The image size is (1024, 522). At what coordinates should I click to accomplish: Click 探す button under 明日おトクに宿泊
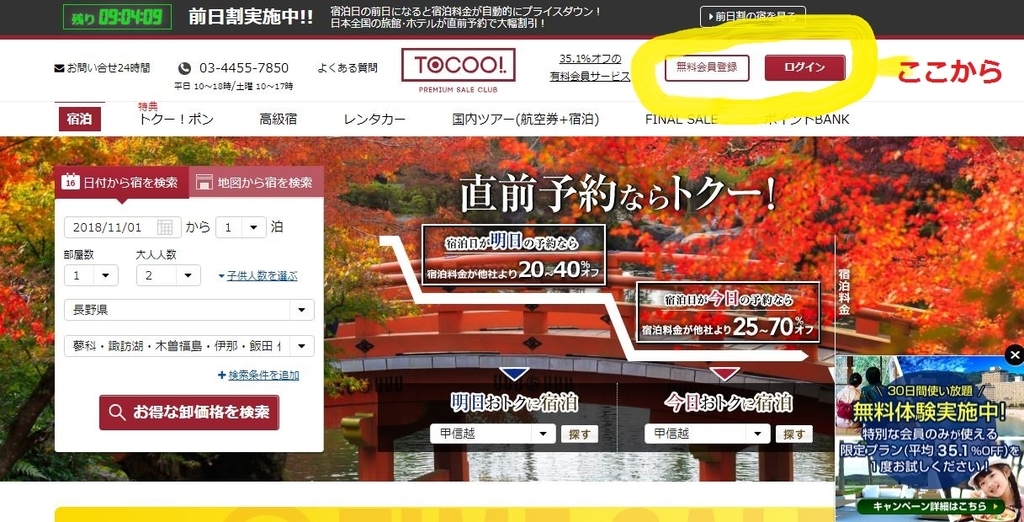tap(579, 434)
